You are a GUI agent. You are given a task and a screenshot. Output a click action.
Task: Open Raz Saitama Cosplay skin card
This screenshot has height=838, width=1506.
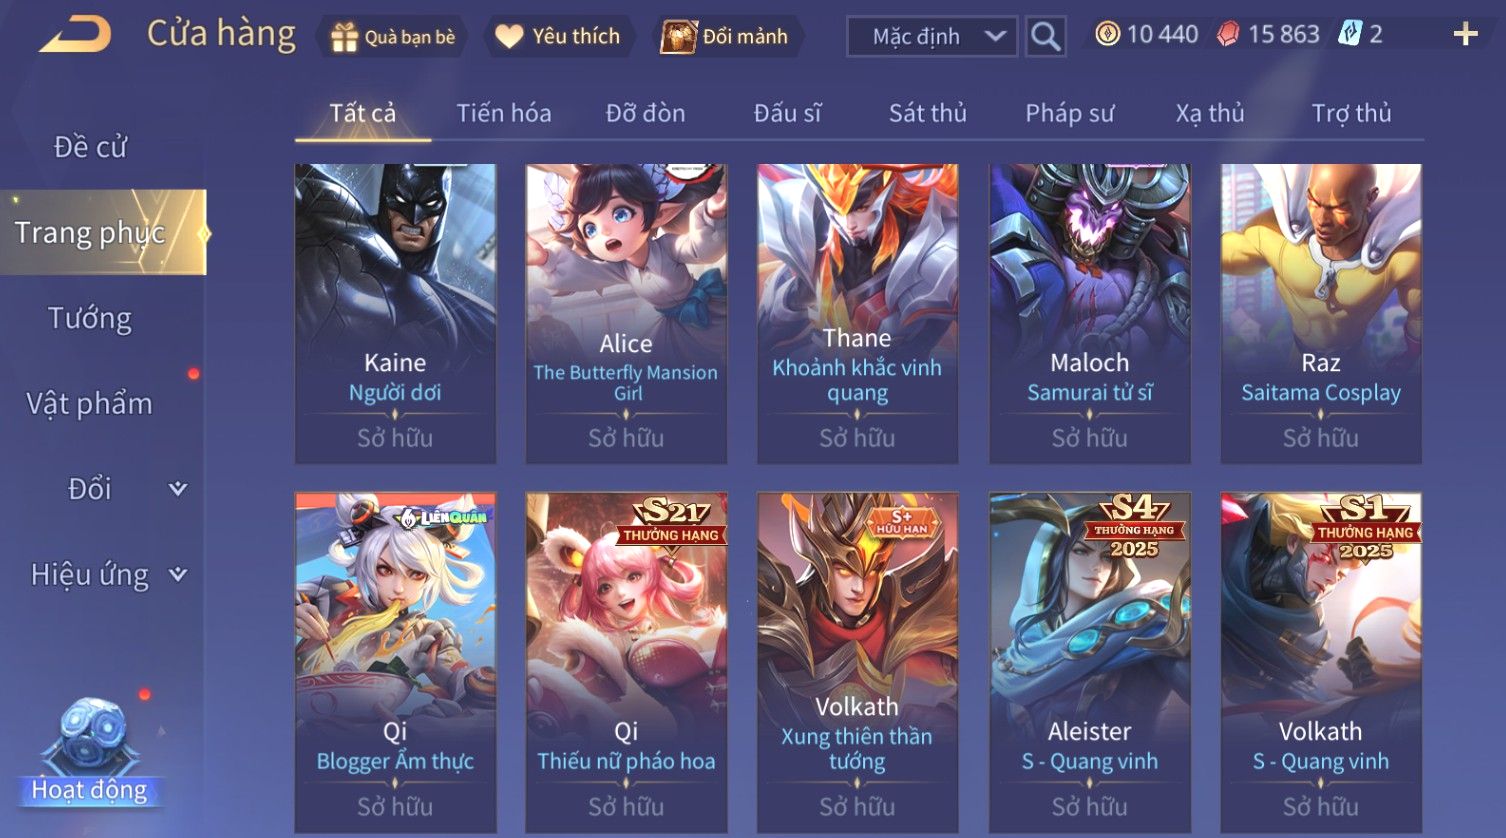point(1321,314)
